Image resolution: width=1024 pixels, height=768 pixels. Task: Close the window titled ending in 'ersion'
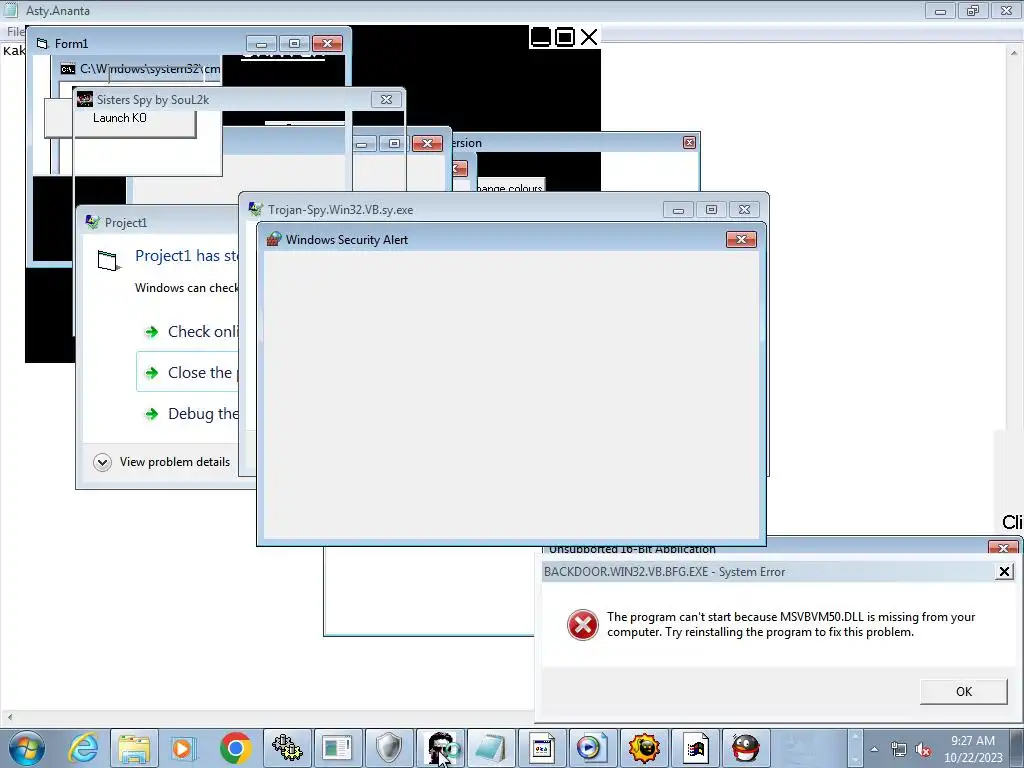pyautogui.click(x=689, y=142)
